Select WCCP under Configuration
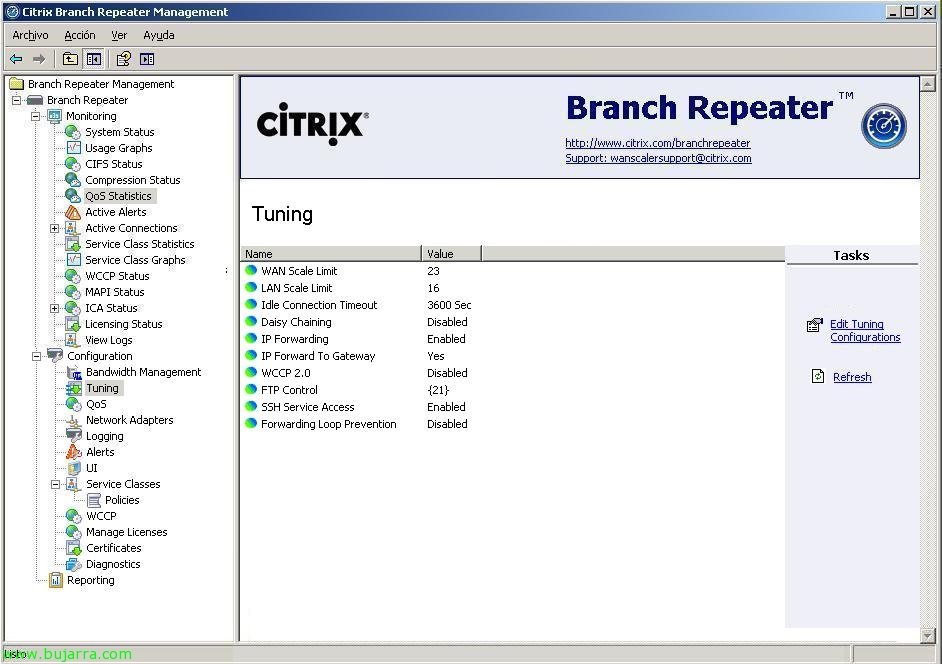The height and width of the screenshot is (664, 942). tap(101, 516)
